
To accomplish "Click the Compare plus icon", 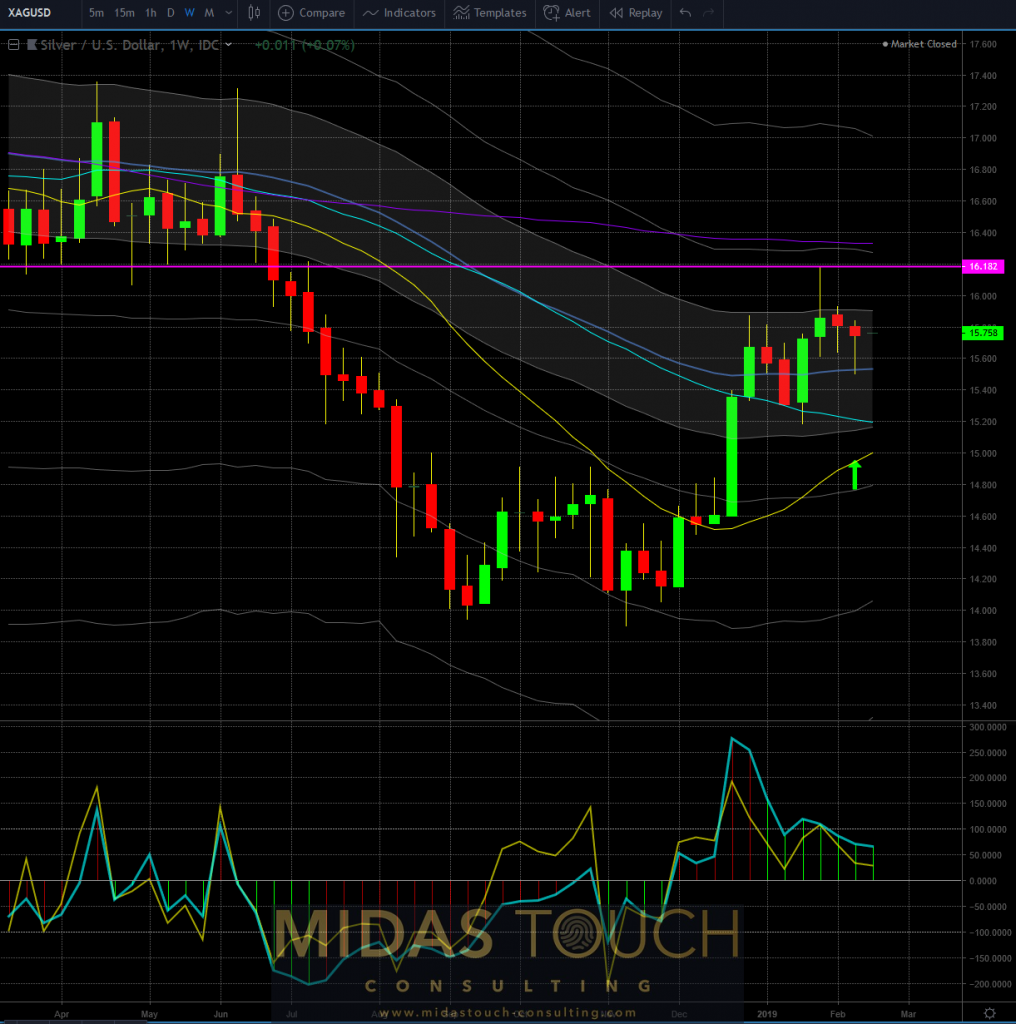I will [286, 13].
